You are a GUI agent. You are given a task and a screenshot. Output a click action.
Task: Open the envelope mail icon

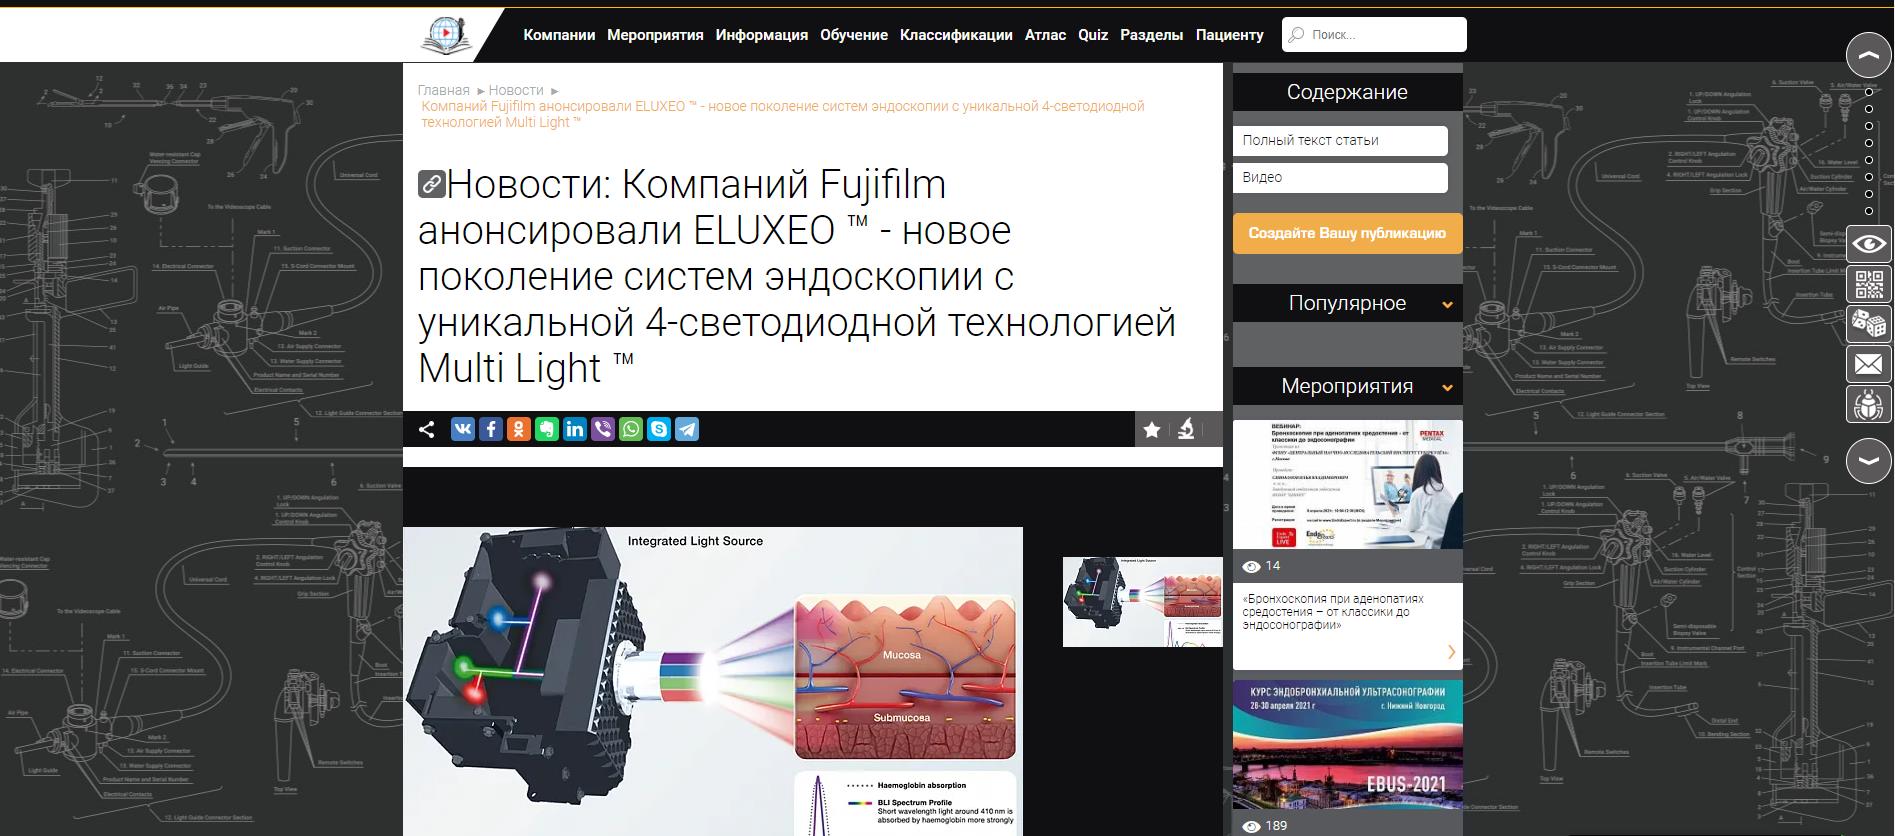click(x=1868, y=365)
